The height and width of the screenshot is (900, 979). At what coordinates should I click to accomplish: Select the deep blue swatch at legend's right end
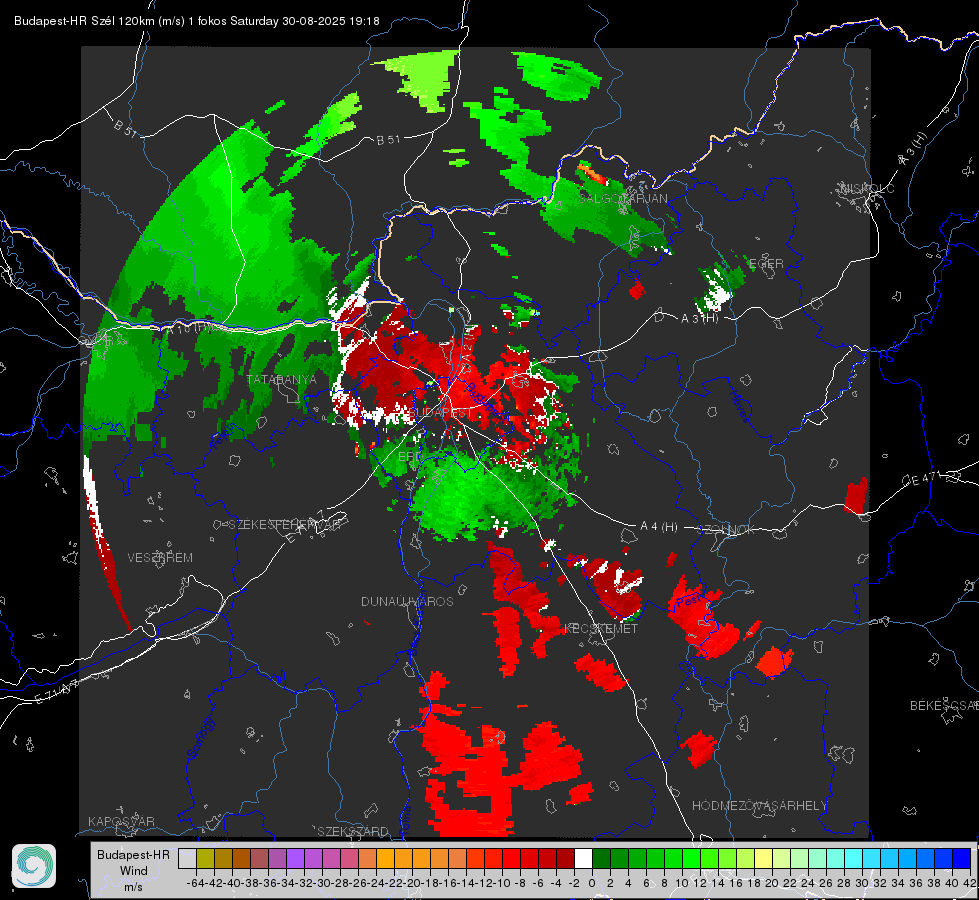[962, 858]
